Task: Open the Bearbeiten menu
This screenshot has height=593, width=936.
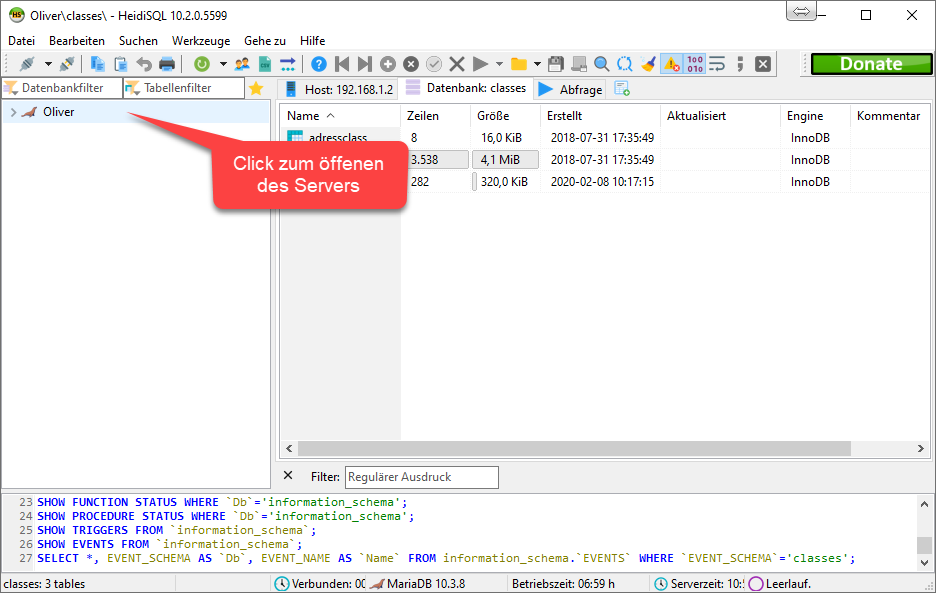Action: click(x=76, y=41)
